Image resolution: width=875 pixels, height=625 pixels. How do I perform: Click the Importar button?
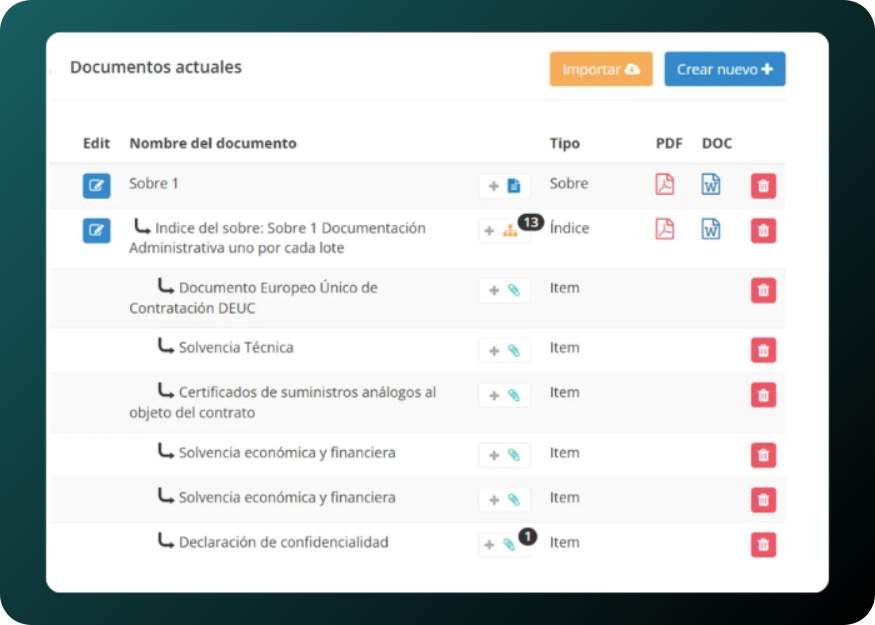pyautogui.click(x=600, y=69)
